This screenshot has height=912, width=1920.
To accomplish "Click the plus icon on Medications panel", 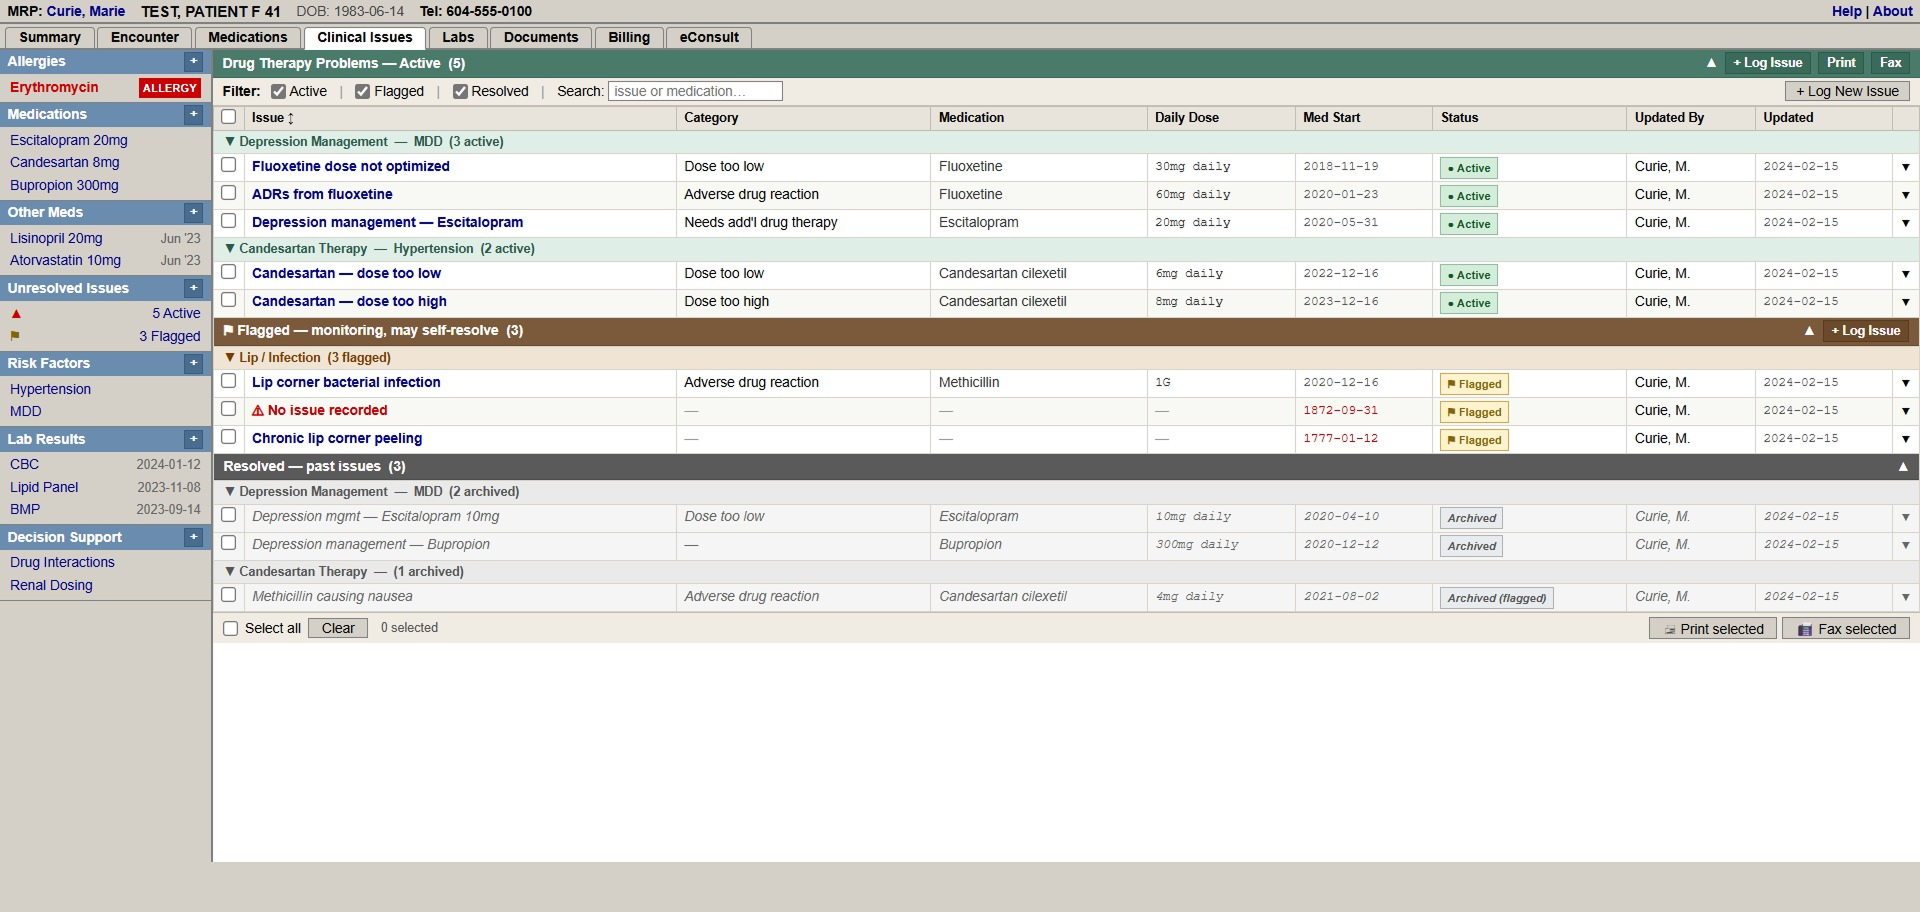I will point(194,115).
